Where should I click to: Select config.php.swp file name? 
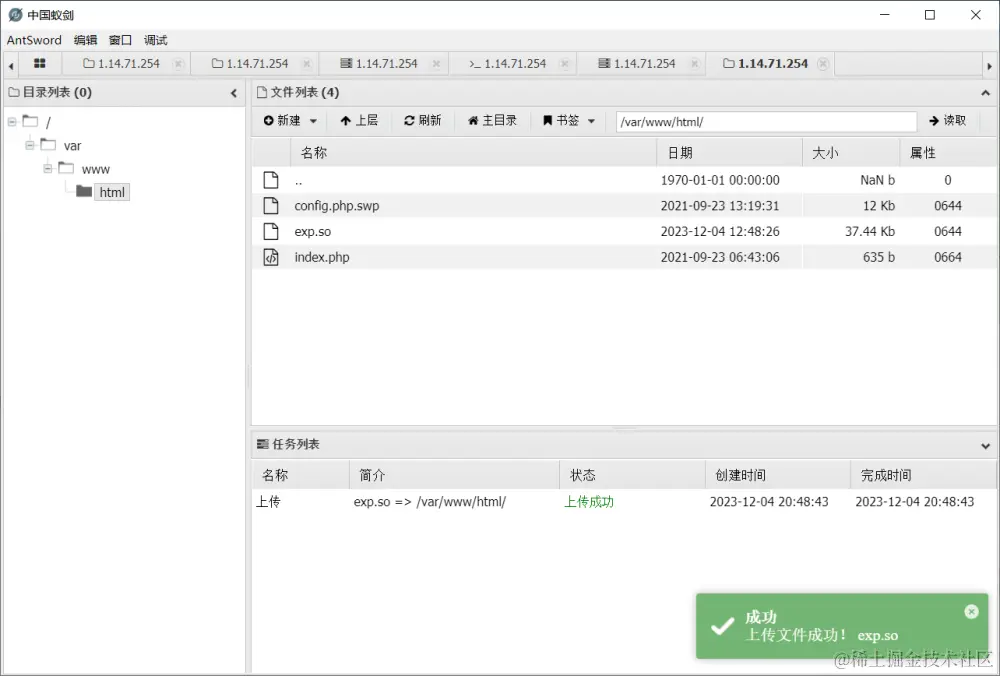click(337, 206)
